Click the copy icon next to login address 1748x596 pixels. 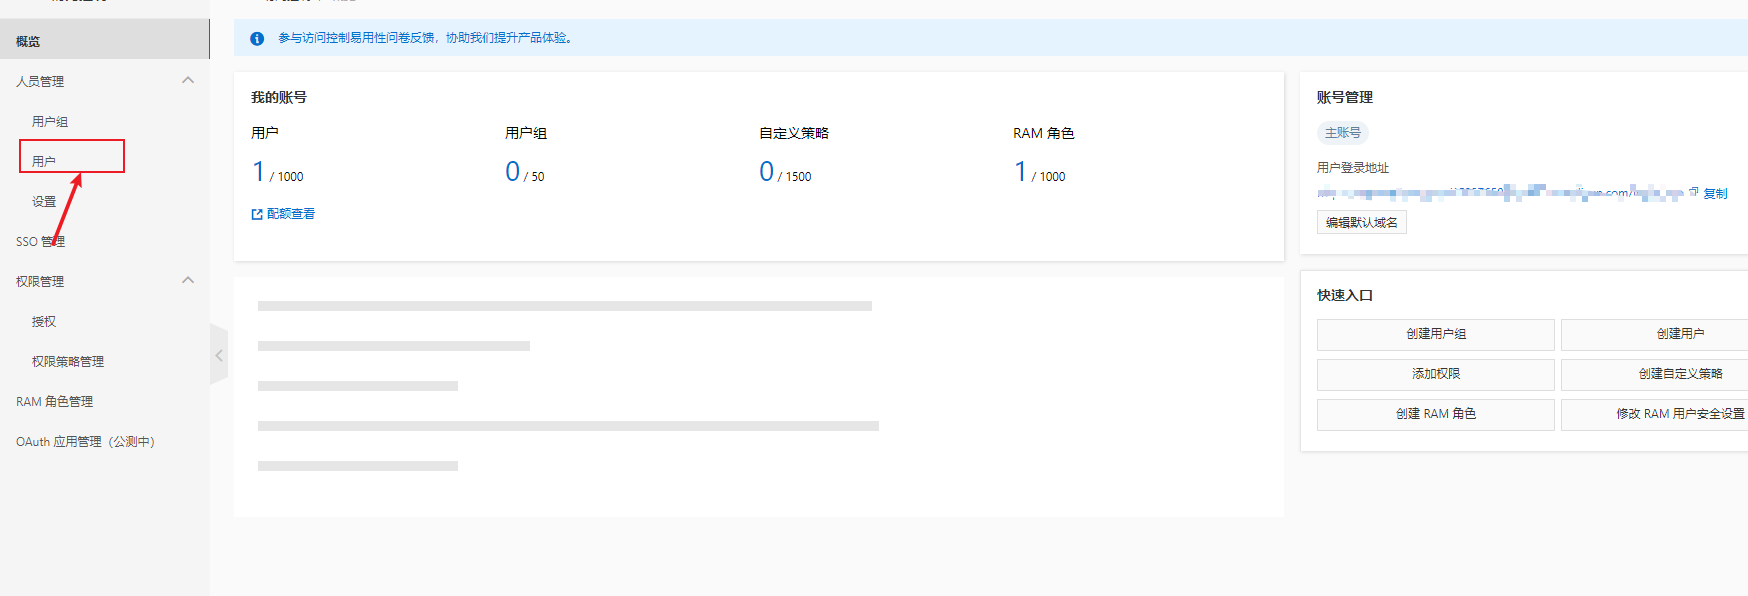point(1694,192)
